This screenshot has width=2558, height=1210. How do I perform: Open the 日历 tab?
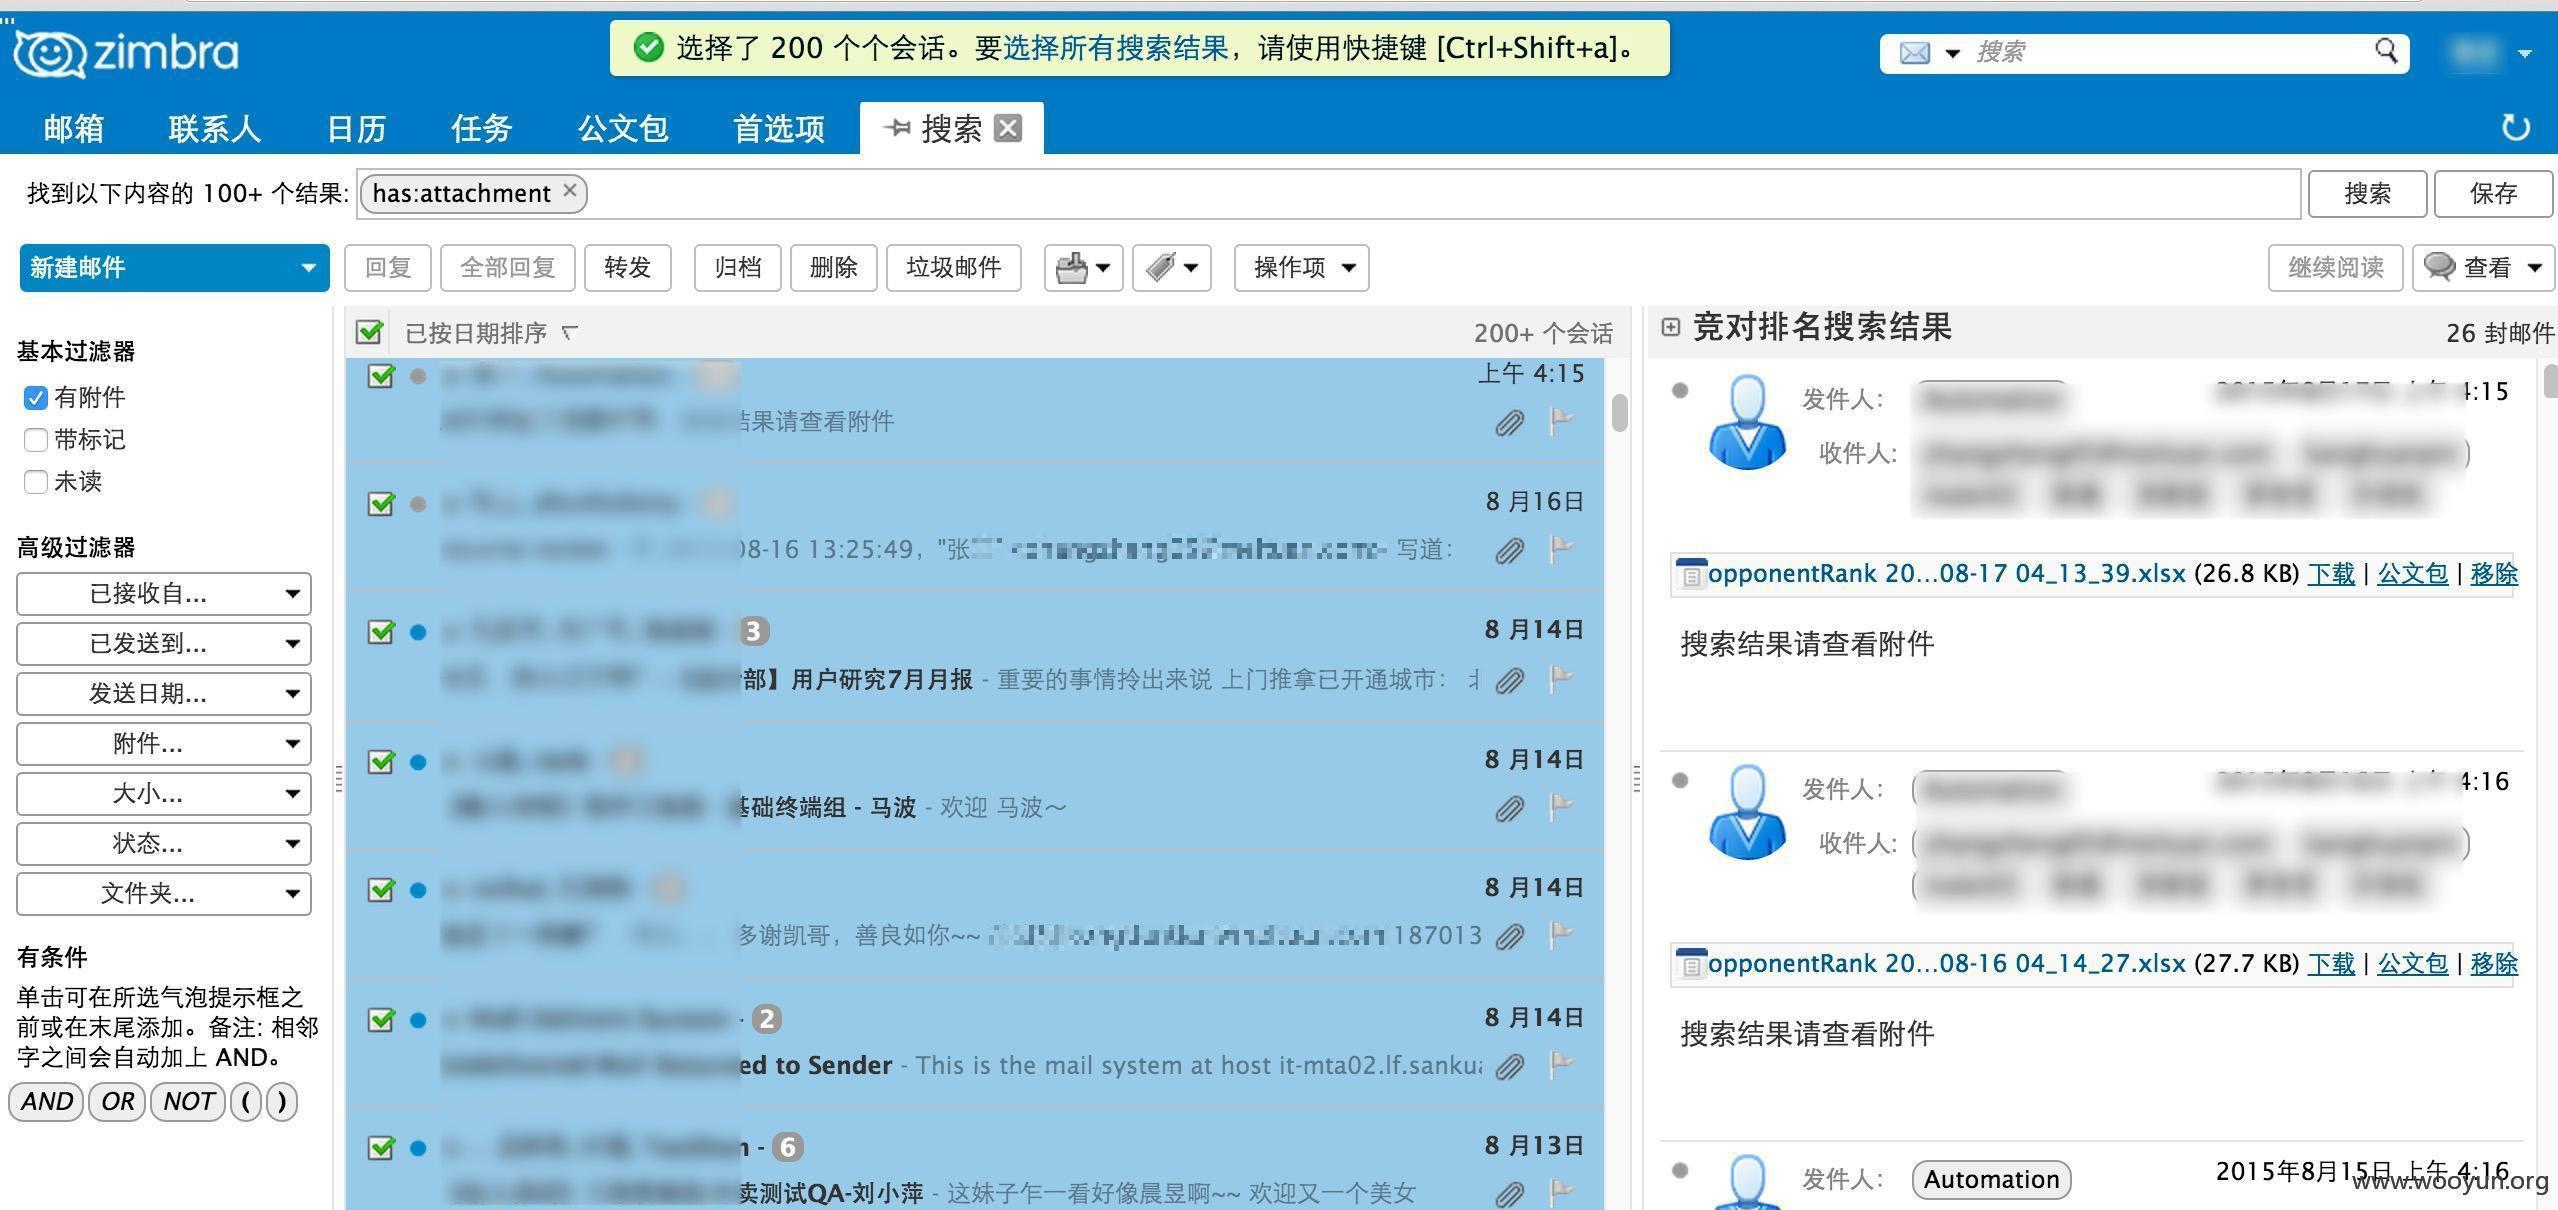(x=356, y=128)
